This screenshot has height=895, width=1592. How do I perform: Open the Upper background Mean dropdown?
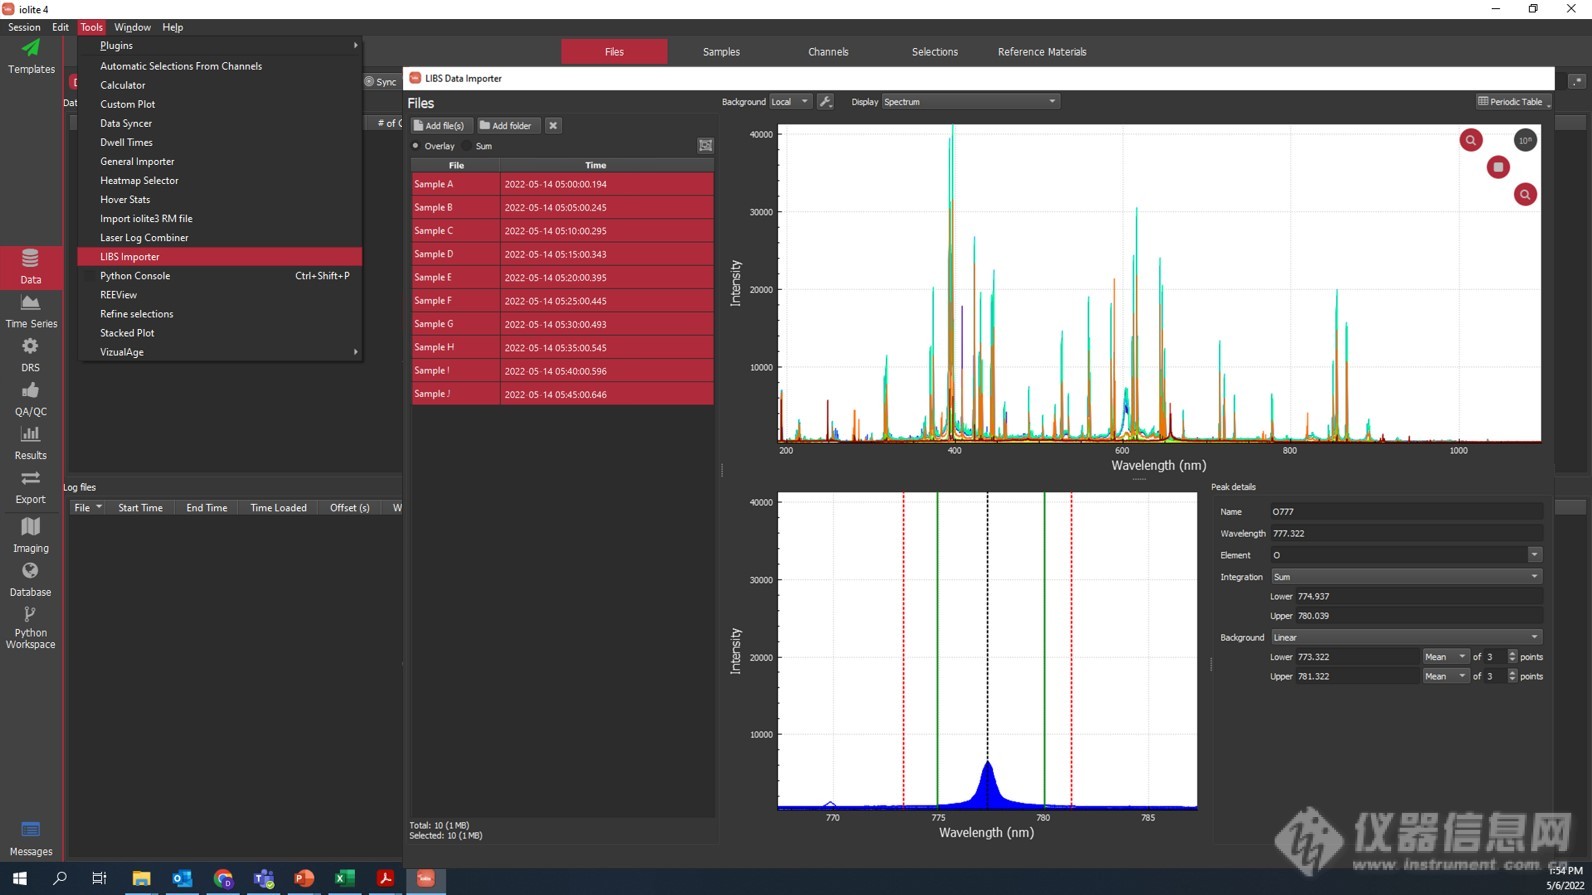coord(1445,677)
